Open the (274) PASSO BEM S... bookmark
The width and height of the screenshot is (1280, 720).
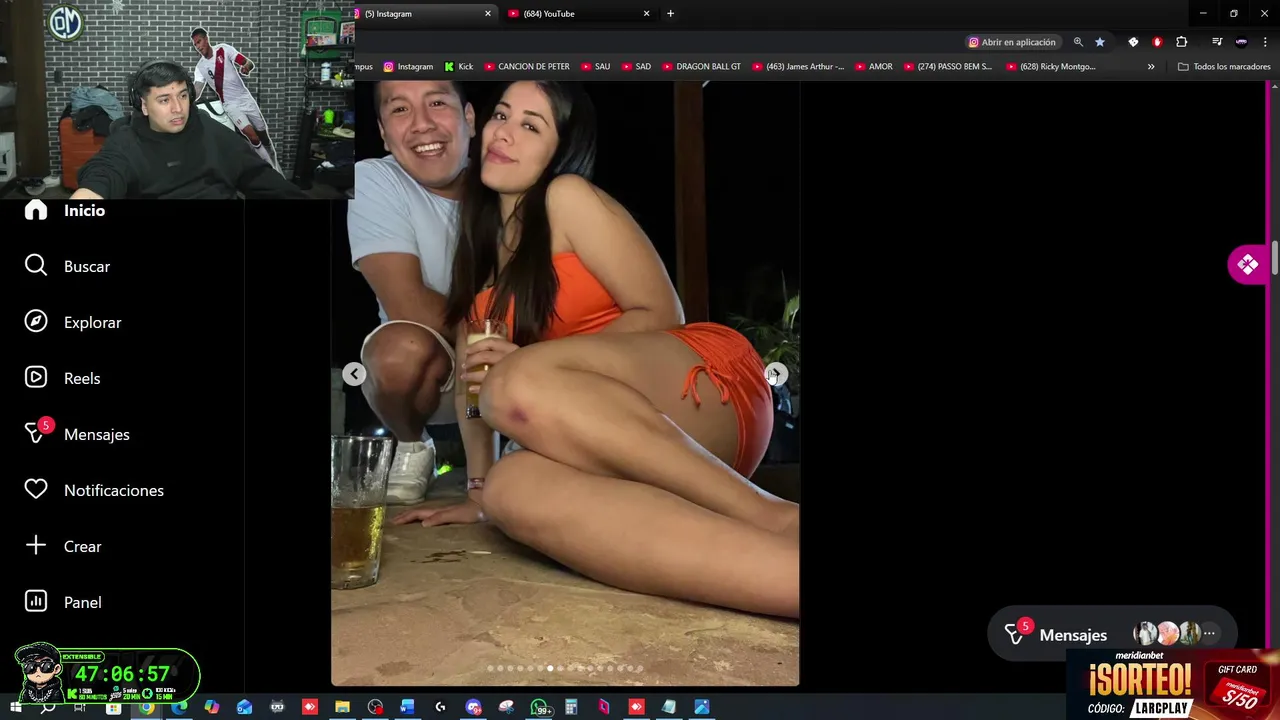point(947,67)
